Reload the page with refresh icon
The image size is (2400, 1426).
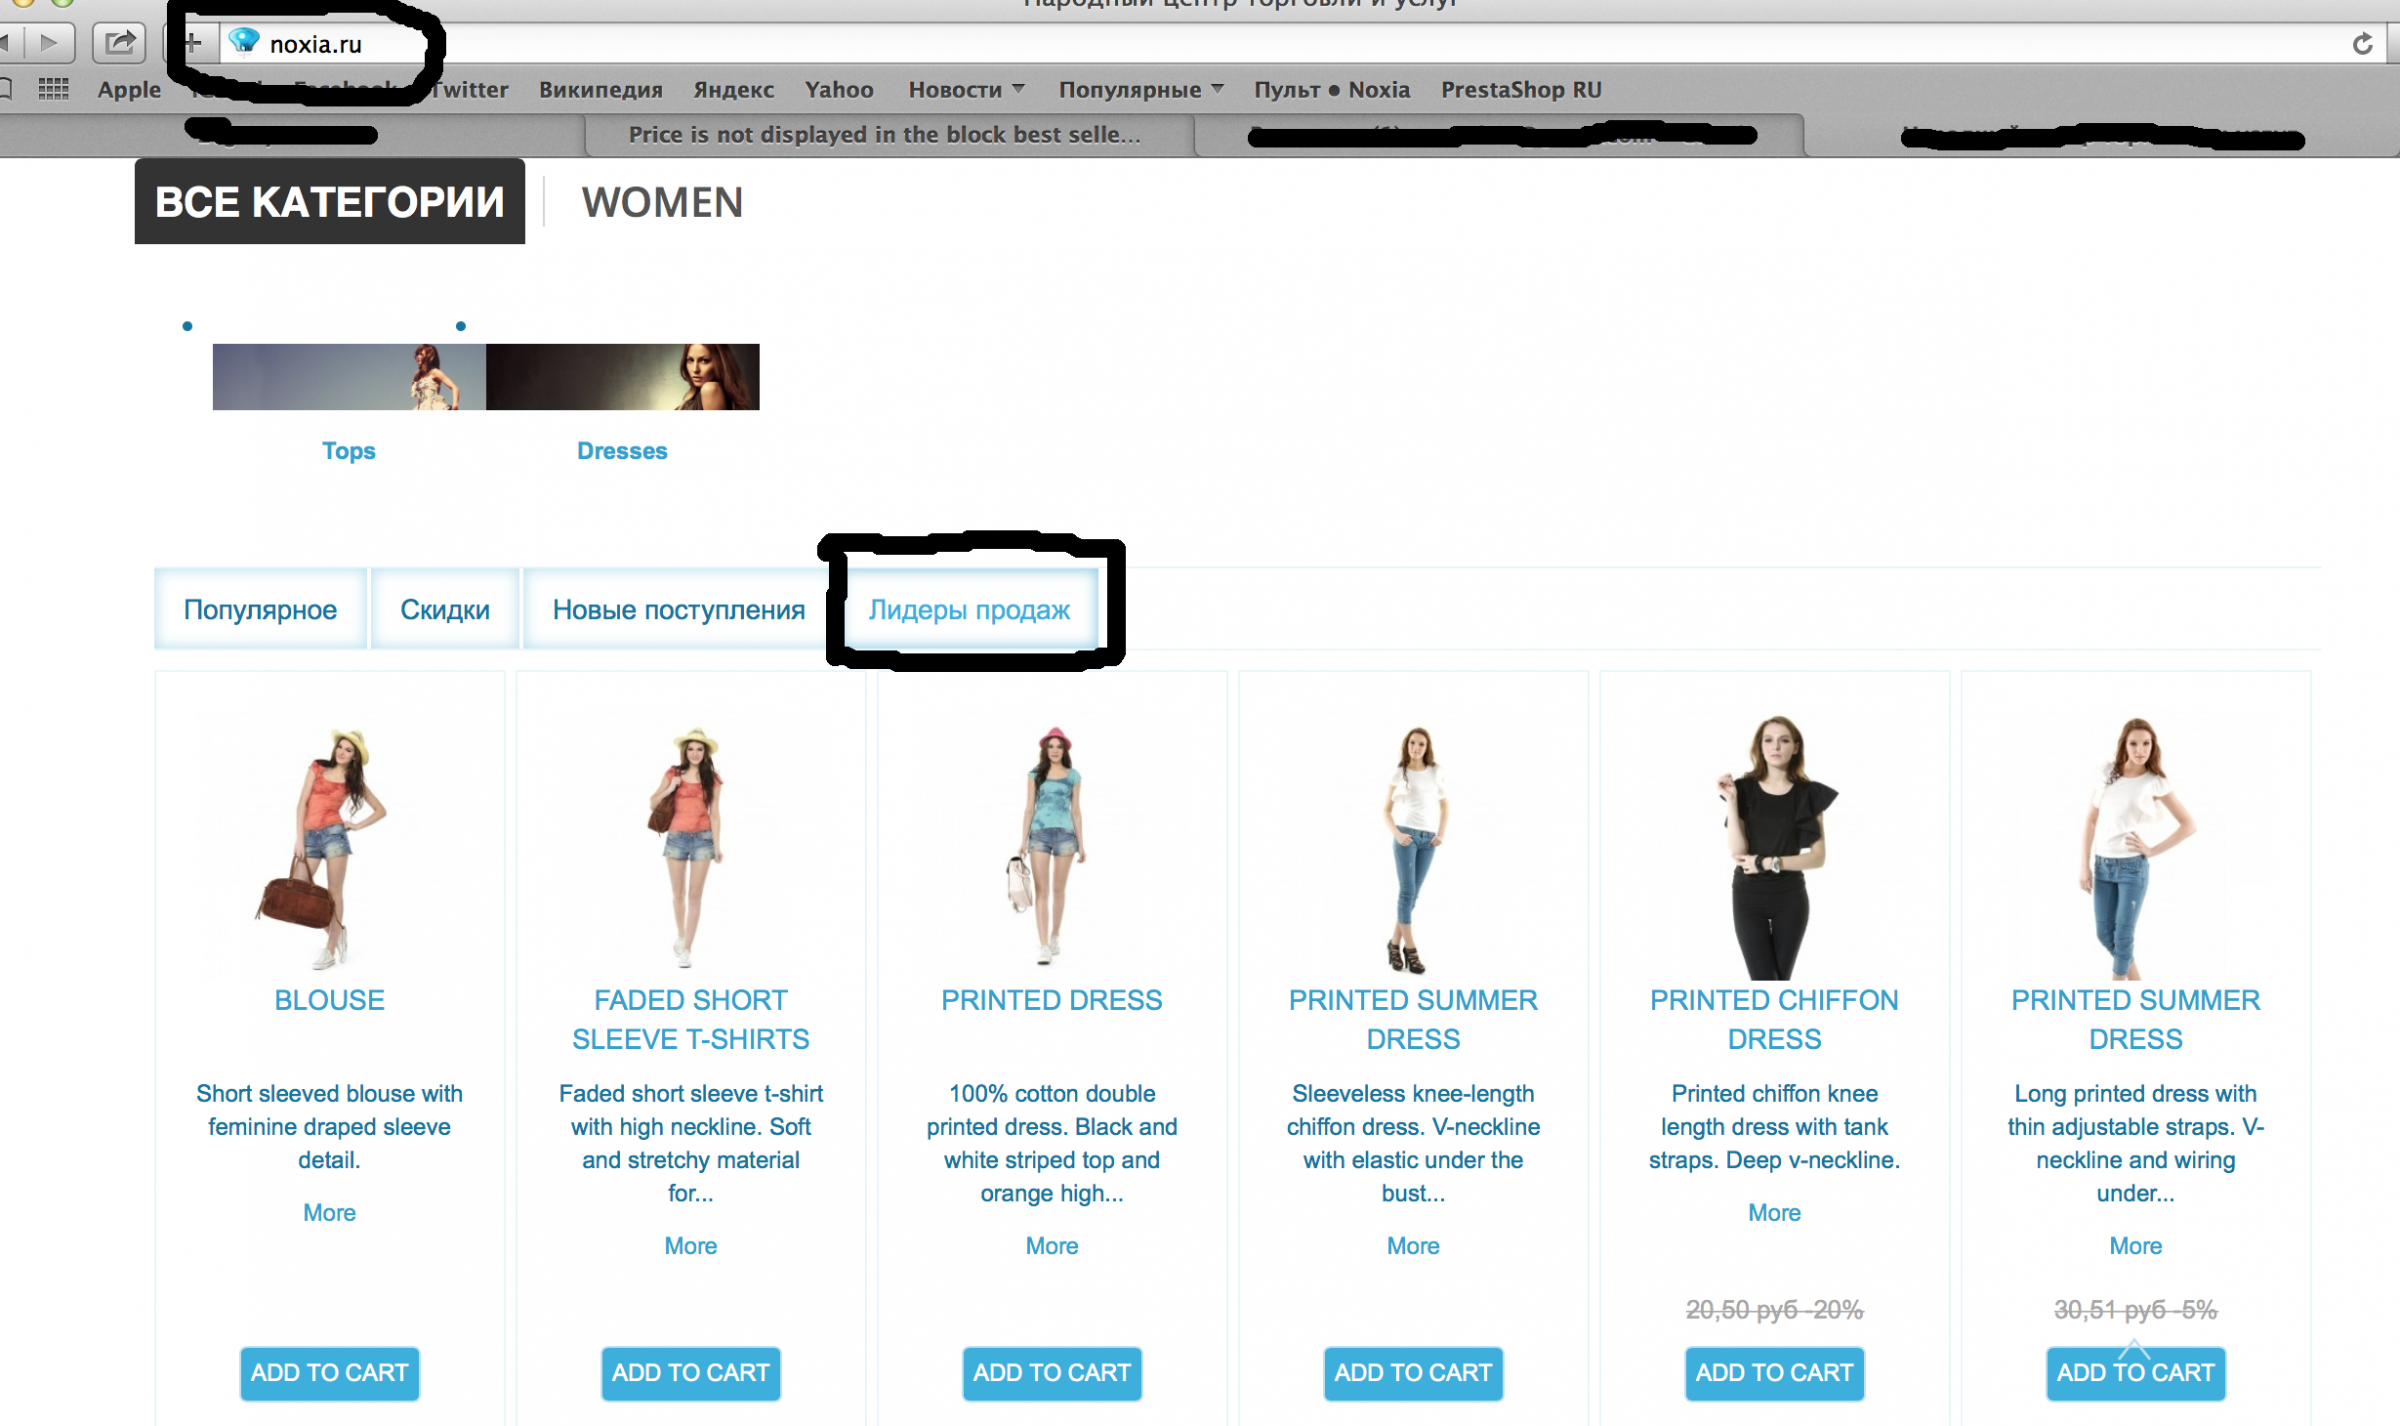coord(2362,44)
